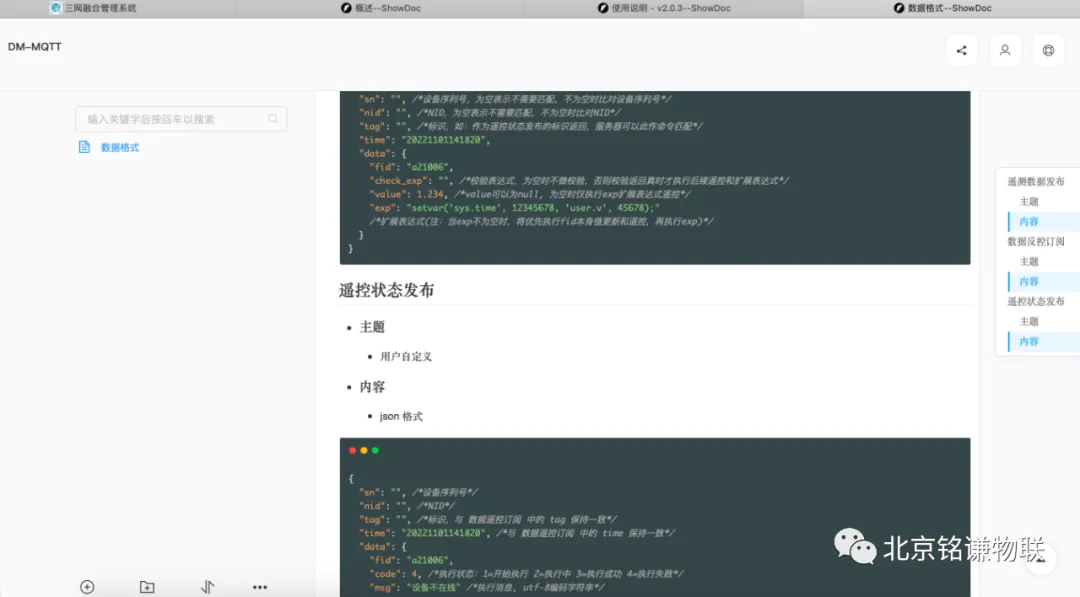Click the lifebuoy help icon
This screenshot has width=1080, height=597.
pos(1048,51)
